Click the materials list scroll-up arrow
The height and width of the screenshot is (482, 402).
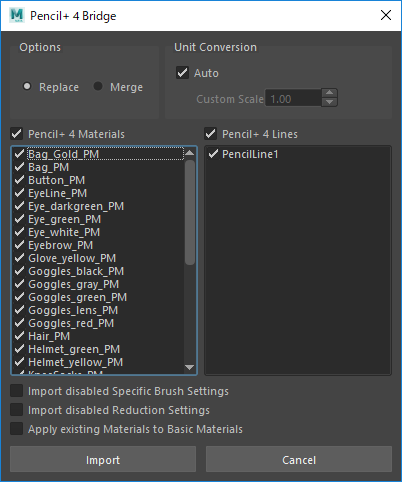click(190, 153)
